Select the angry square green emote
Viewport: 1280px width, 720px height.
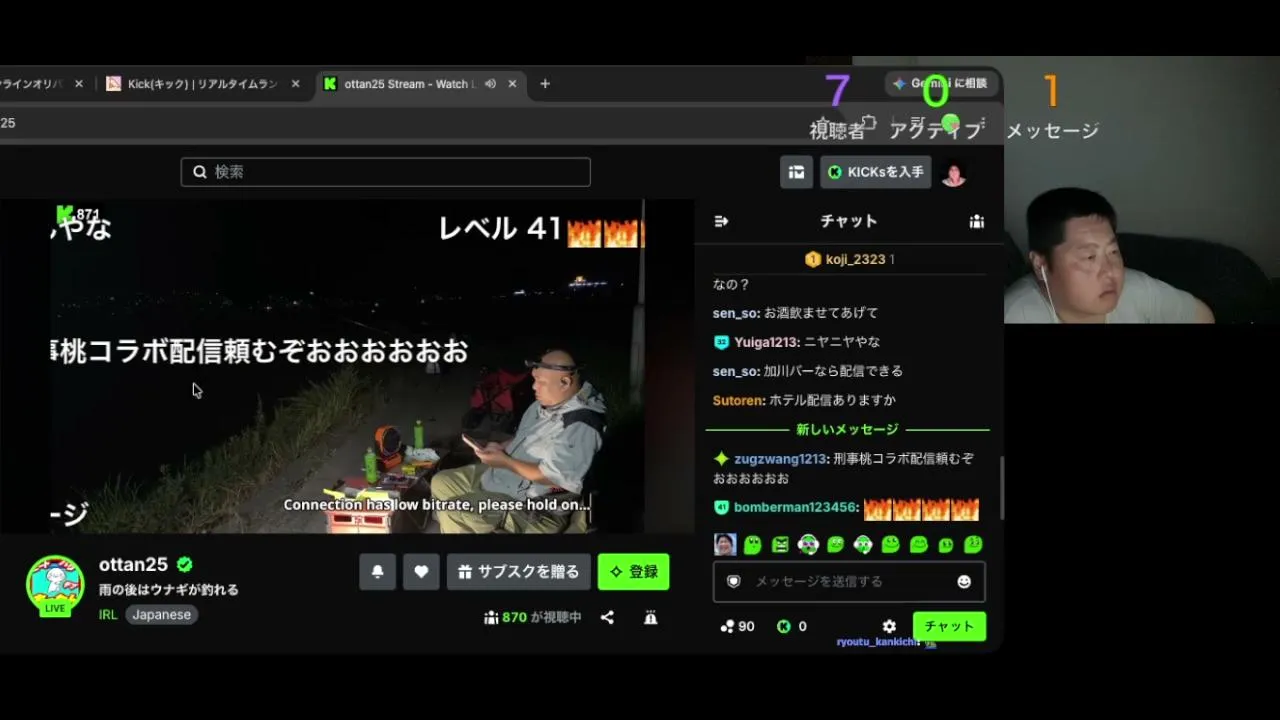pyautogui.click(x=781, y=545)
